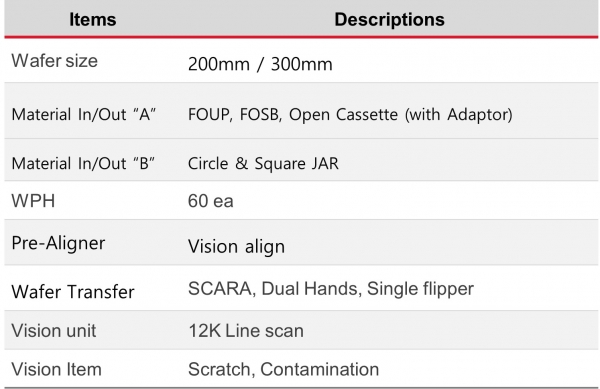
Task: Select the Vision Item row label
Action: click(x=57, y=369)
